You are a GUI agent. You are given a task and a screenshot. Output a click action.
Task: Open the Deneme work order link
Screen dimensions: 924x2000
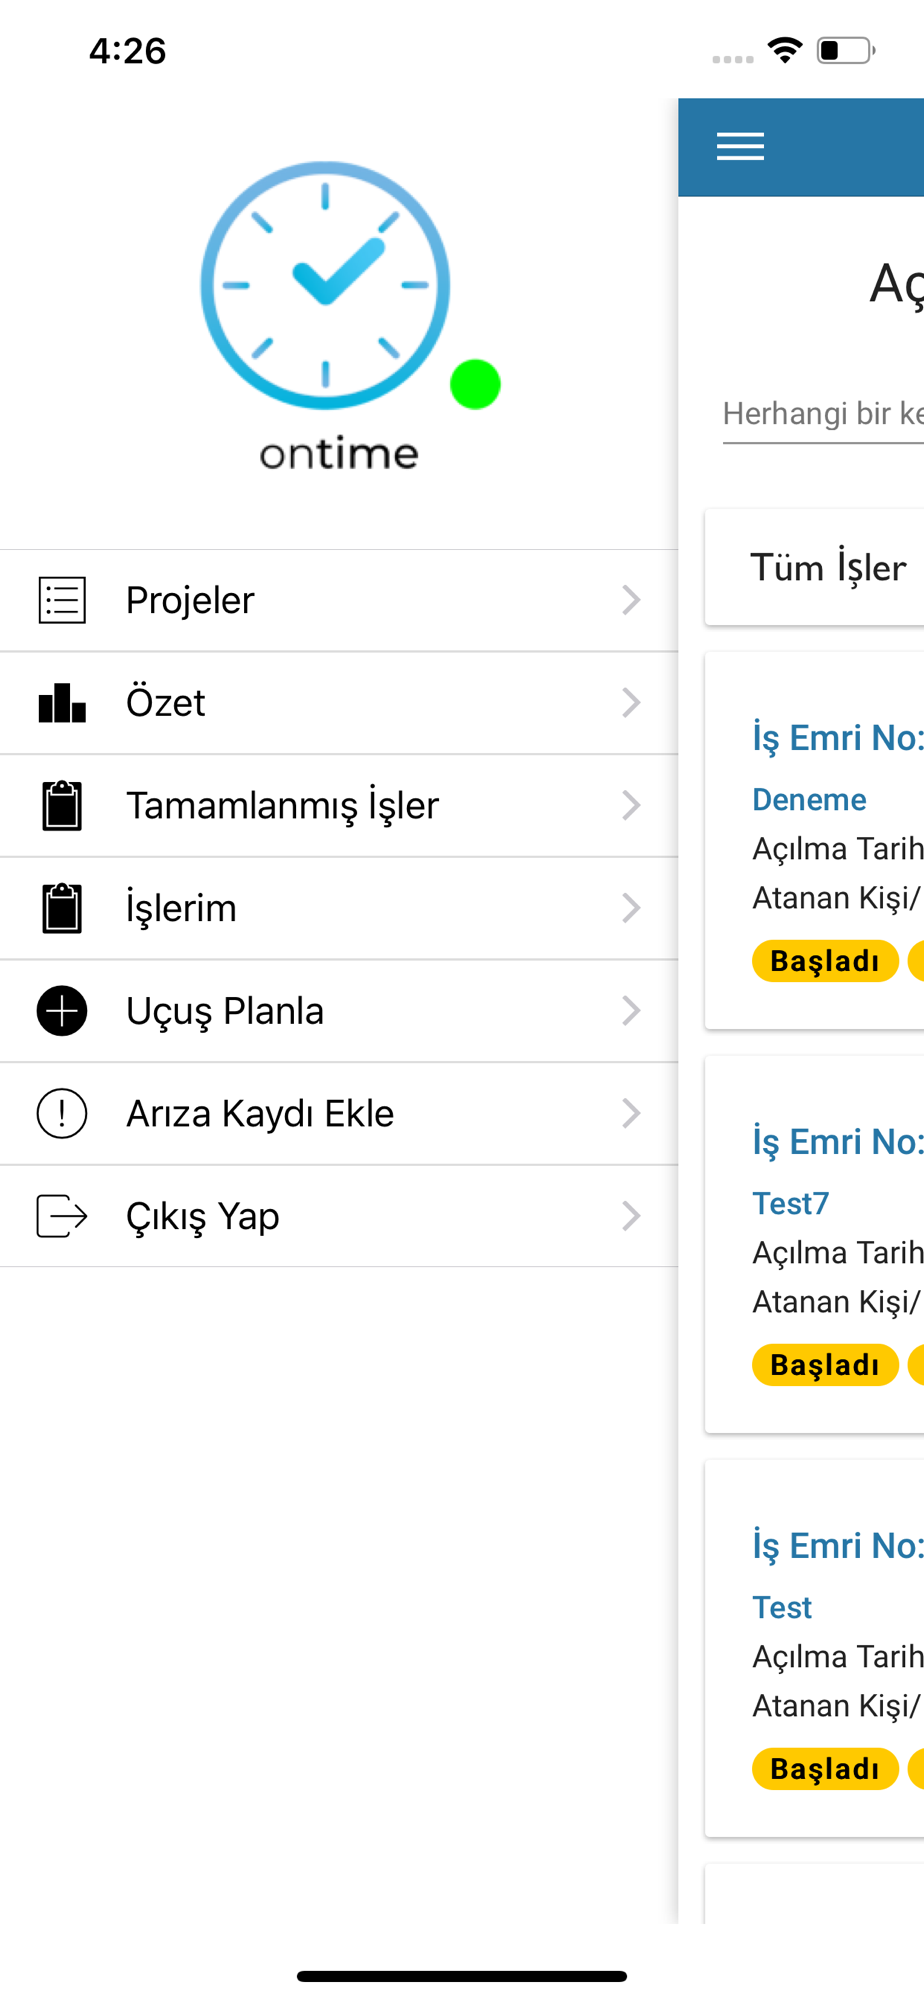(x=809, y=799)
